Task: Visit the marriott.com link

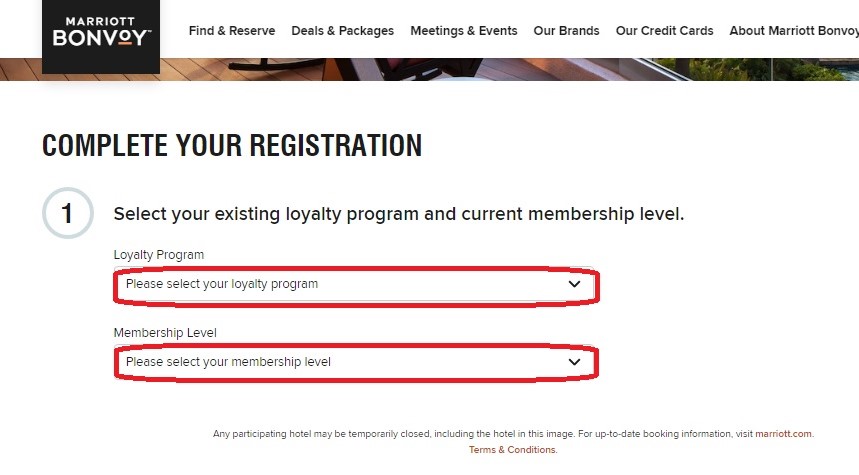Action: coord(783,434)
